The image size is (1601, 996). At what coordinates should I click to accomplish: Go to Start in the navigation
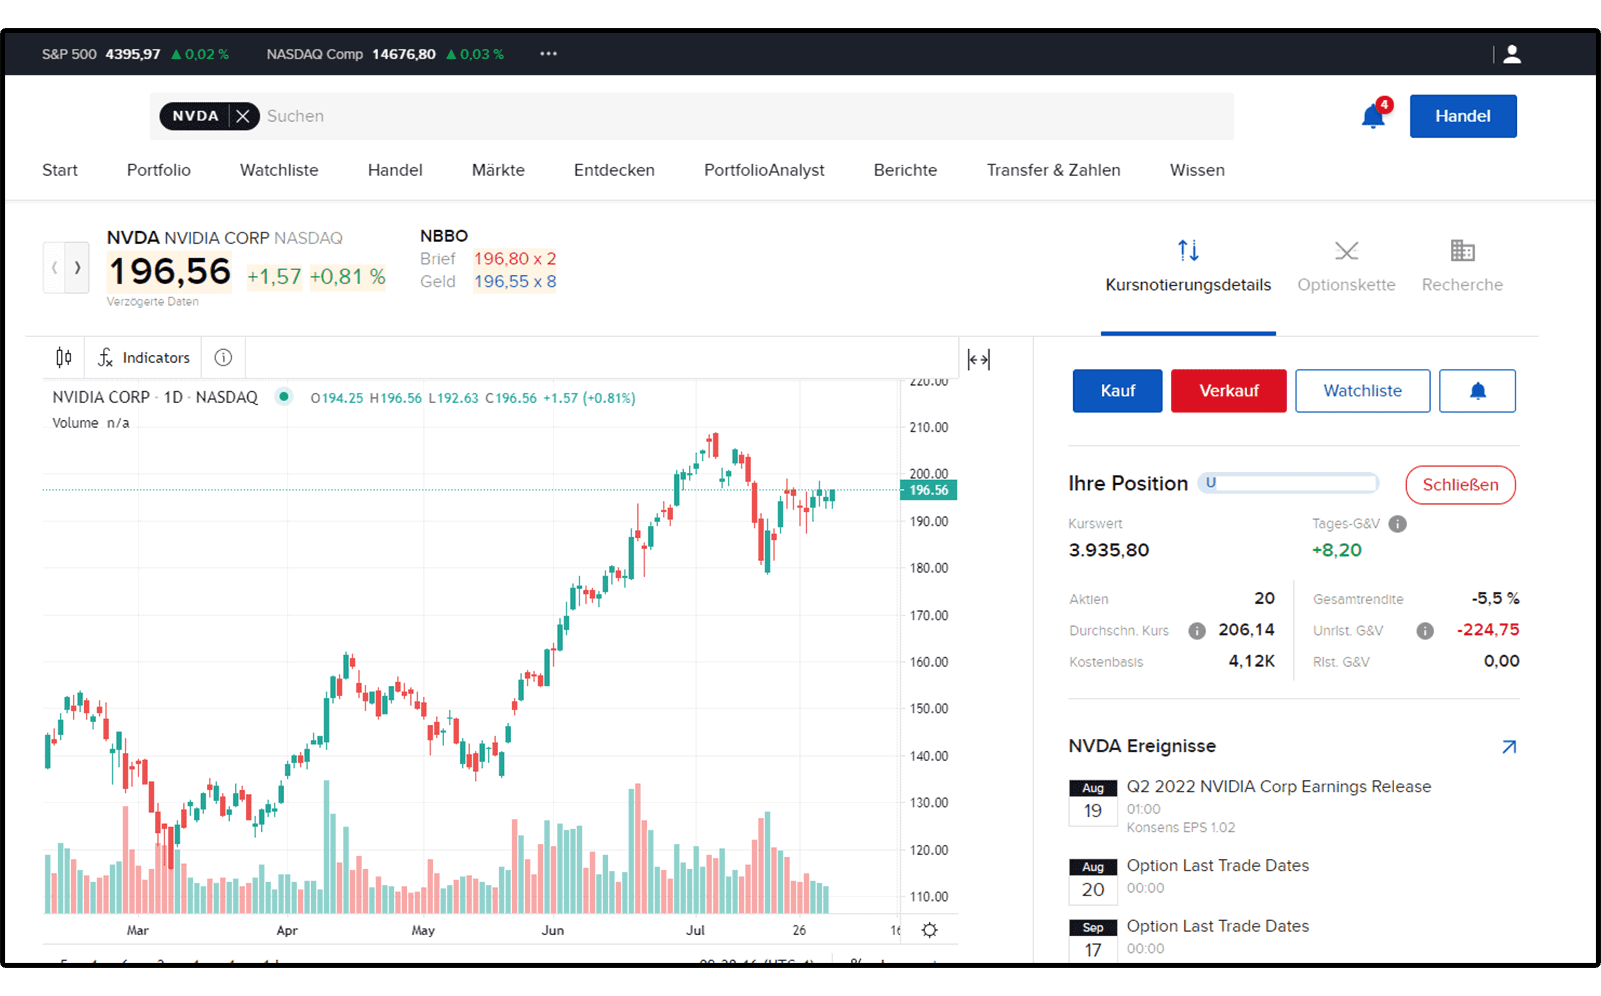pyautogui.click(x=60, y=170)
